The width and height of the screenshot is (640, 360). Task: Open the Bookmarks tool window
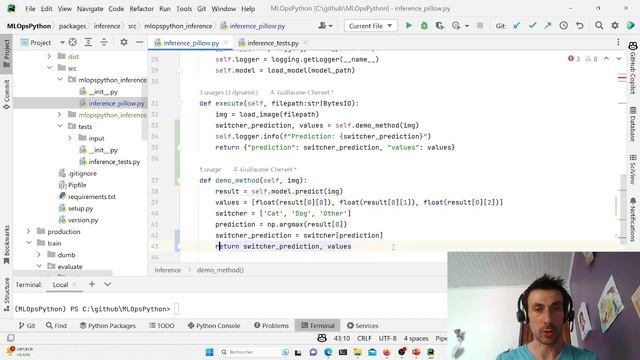[7, 245]
